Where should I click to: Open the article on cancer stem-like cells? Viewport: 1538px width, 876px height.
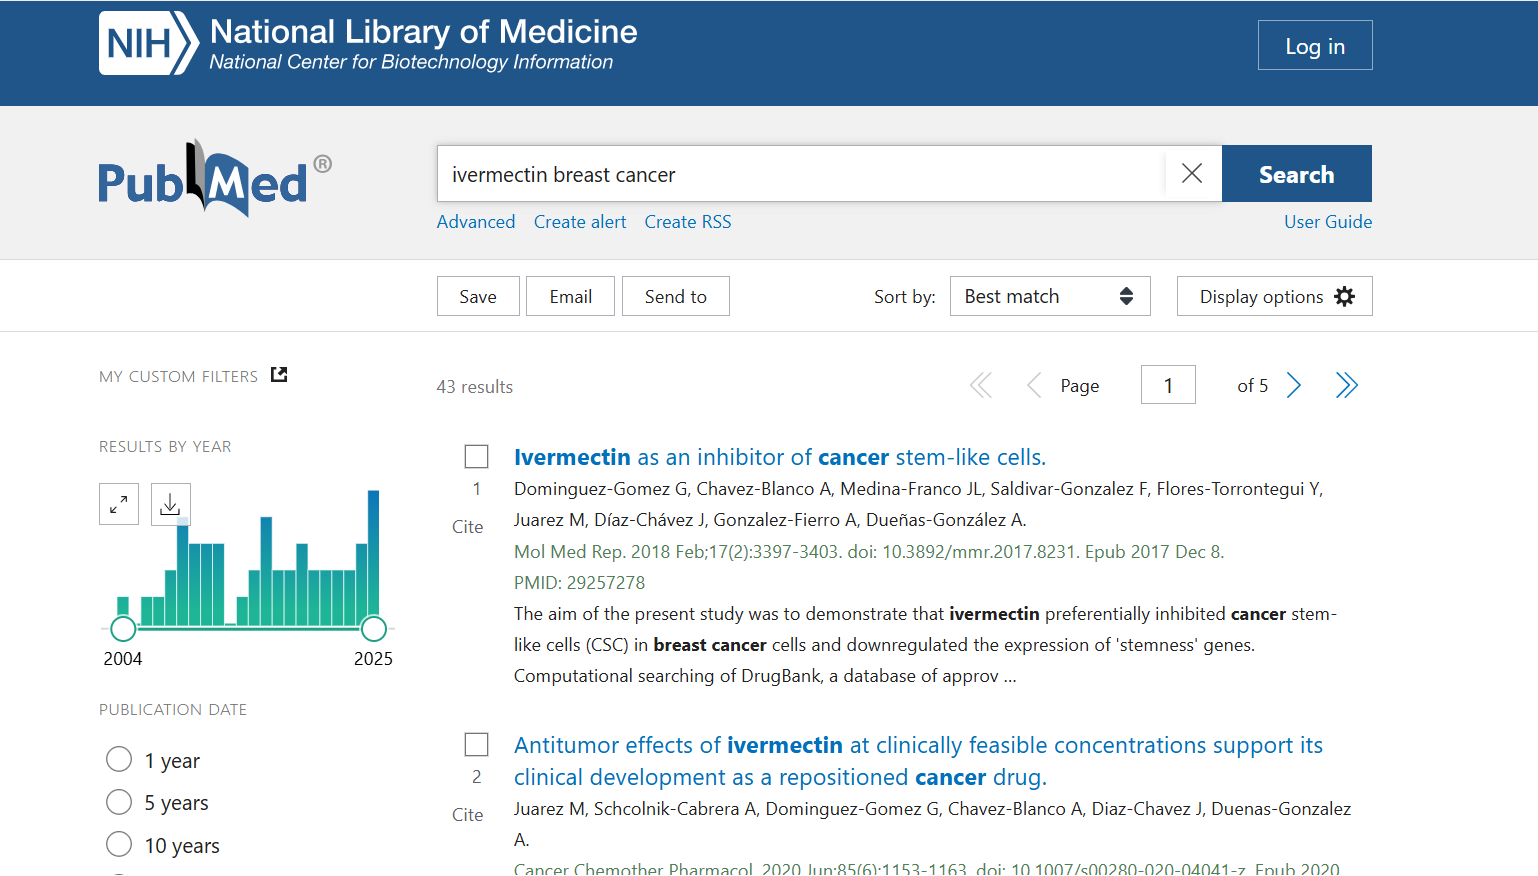tap(780, 457)
